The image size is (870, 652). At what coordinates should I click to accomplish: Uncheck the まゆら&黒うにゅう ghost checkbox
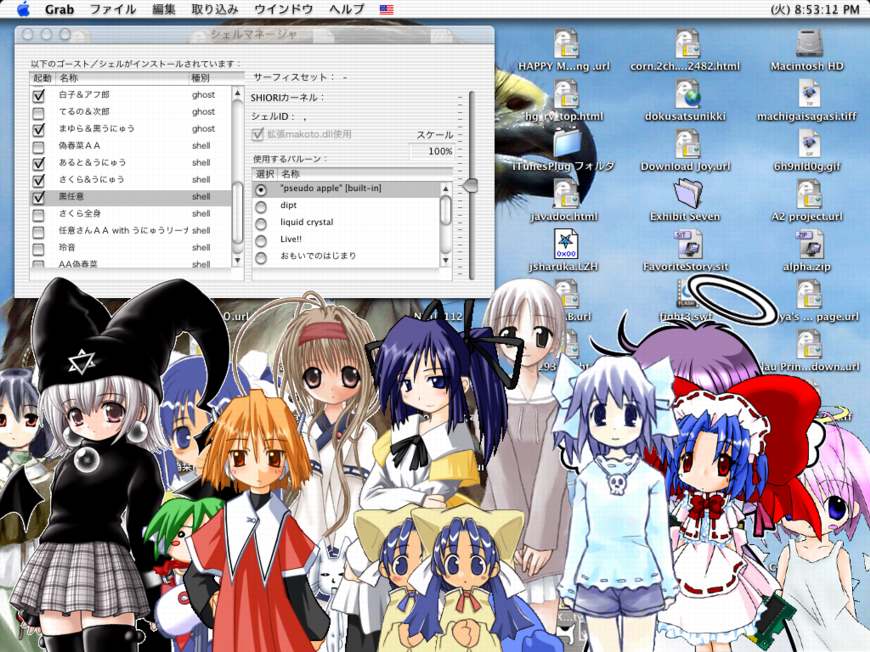(38, 129)
